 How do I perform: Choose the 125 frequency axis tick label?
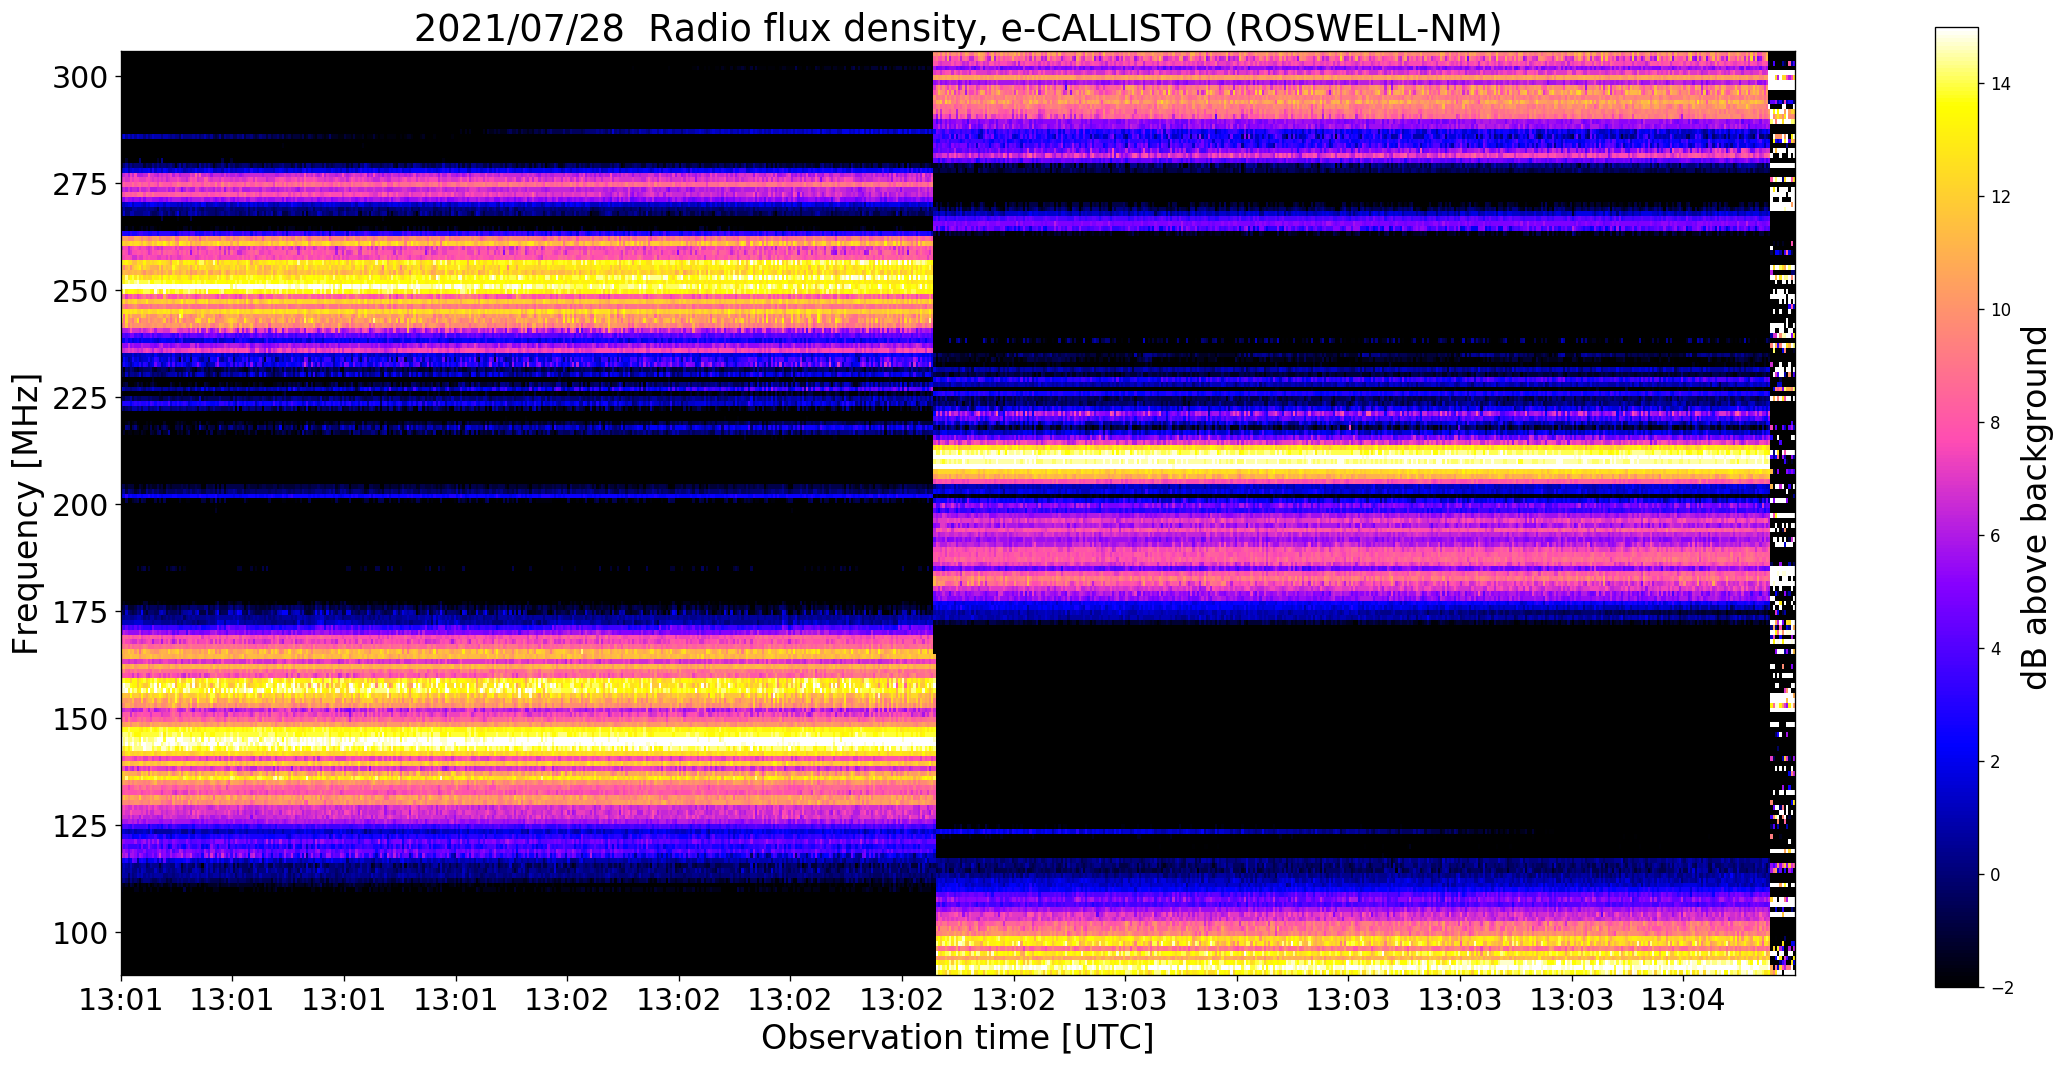click(x=81, y=826)
